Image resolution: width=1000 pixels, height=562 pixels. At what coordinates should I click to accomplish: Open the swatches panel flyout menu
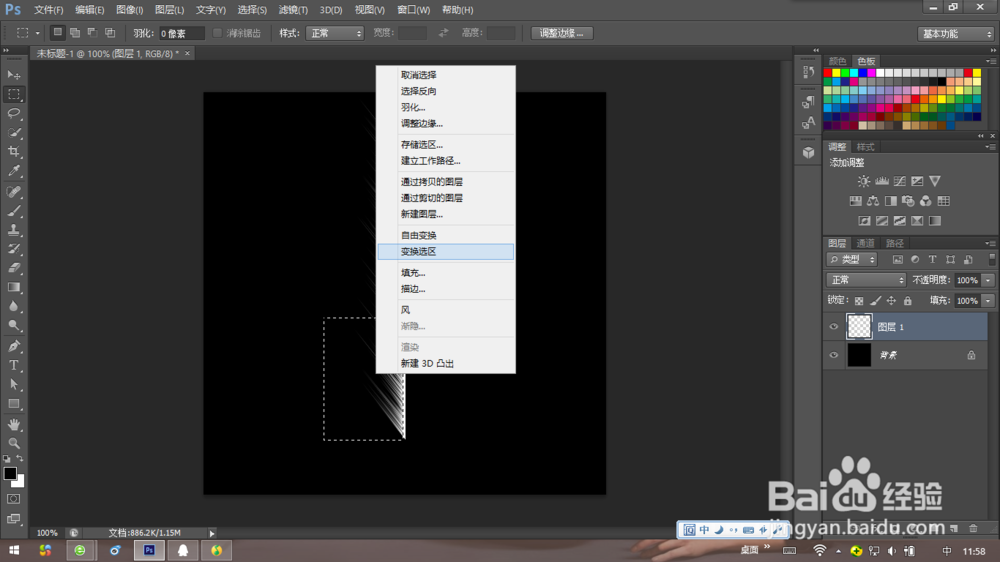pyautogui.click(x=990, y=61)
